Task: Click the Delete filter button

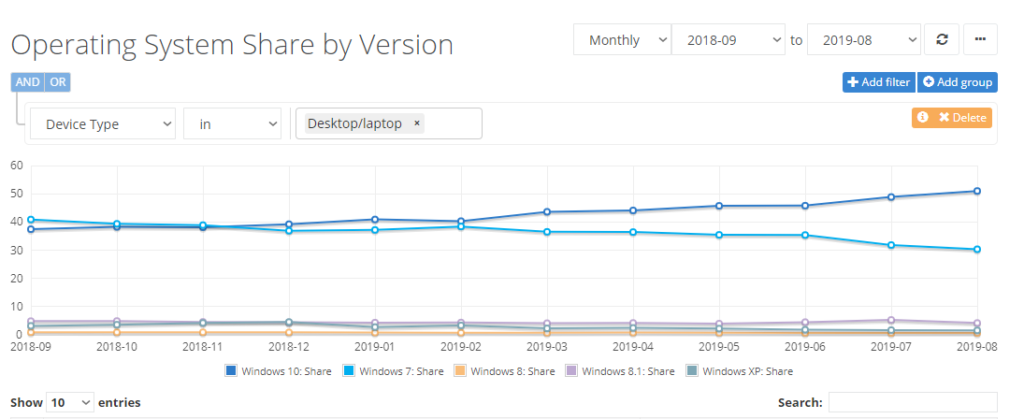Action: (951, 117)
